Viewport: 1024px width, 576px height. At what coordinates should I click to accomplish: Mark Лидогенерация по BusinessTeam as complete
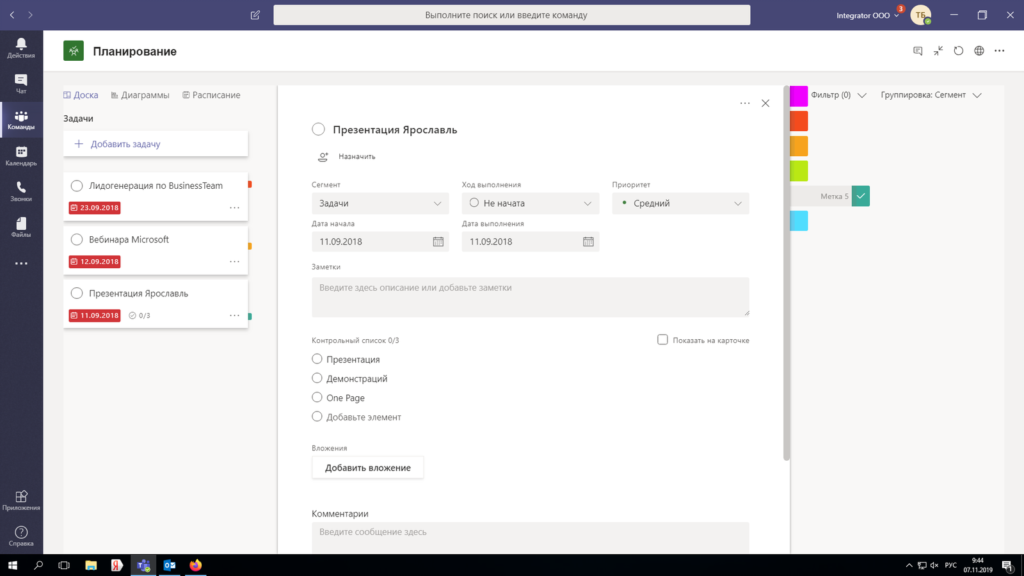click(x=76, y=185)
